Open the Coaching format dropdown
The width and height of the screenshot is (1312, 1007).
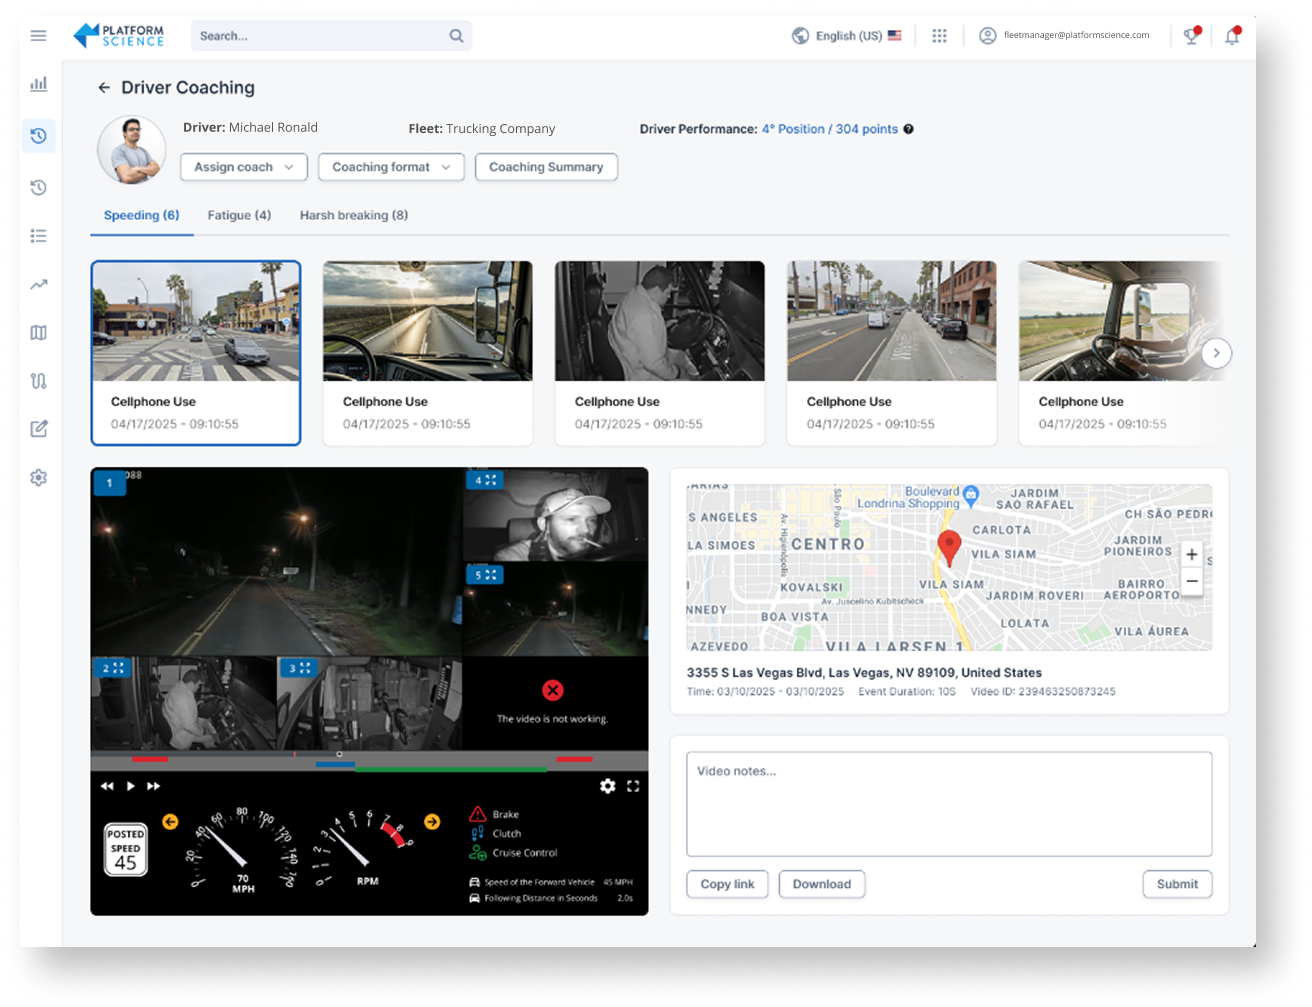click(391, 167)
